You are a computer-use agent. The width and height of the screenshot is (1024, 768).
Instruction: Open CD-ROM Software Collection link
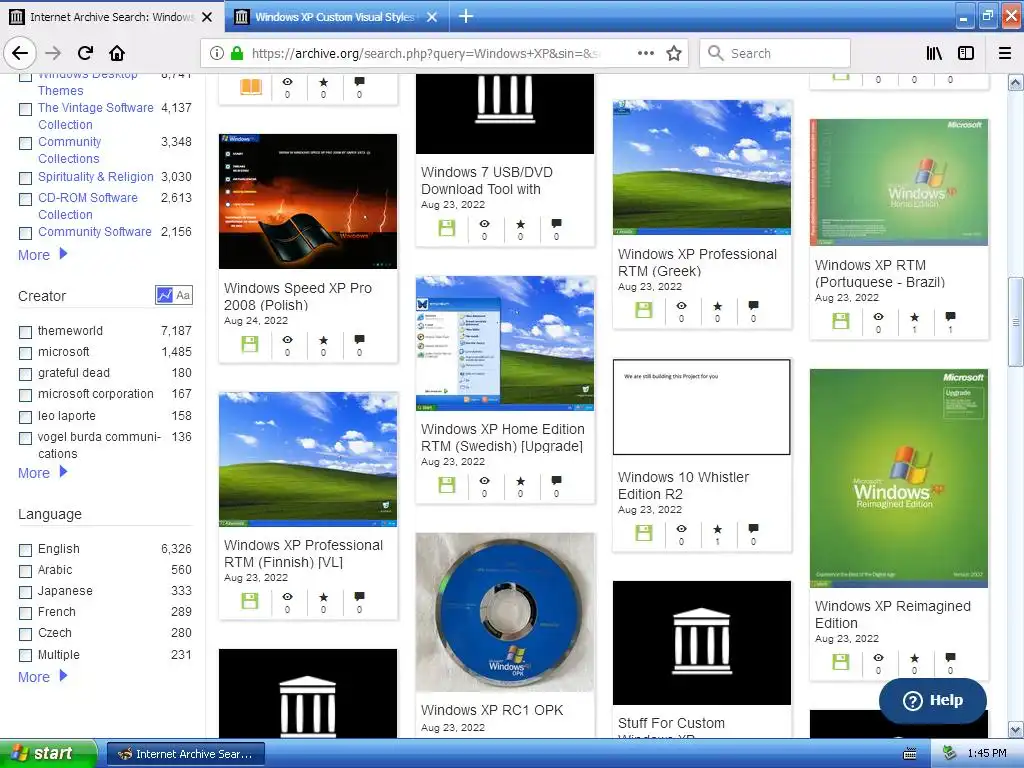[x=88, y=206]
